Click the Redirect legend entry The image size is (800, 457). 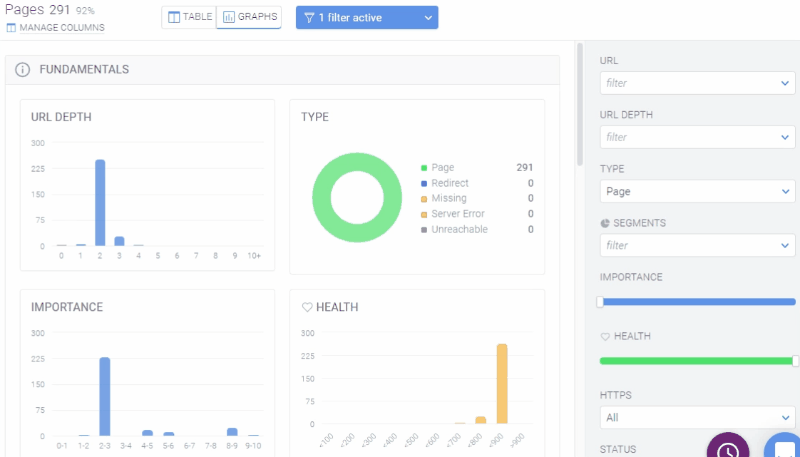tap(444, 183)
